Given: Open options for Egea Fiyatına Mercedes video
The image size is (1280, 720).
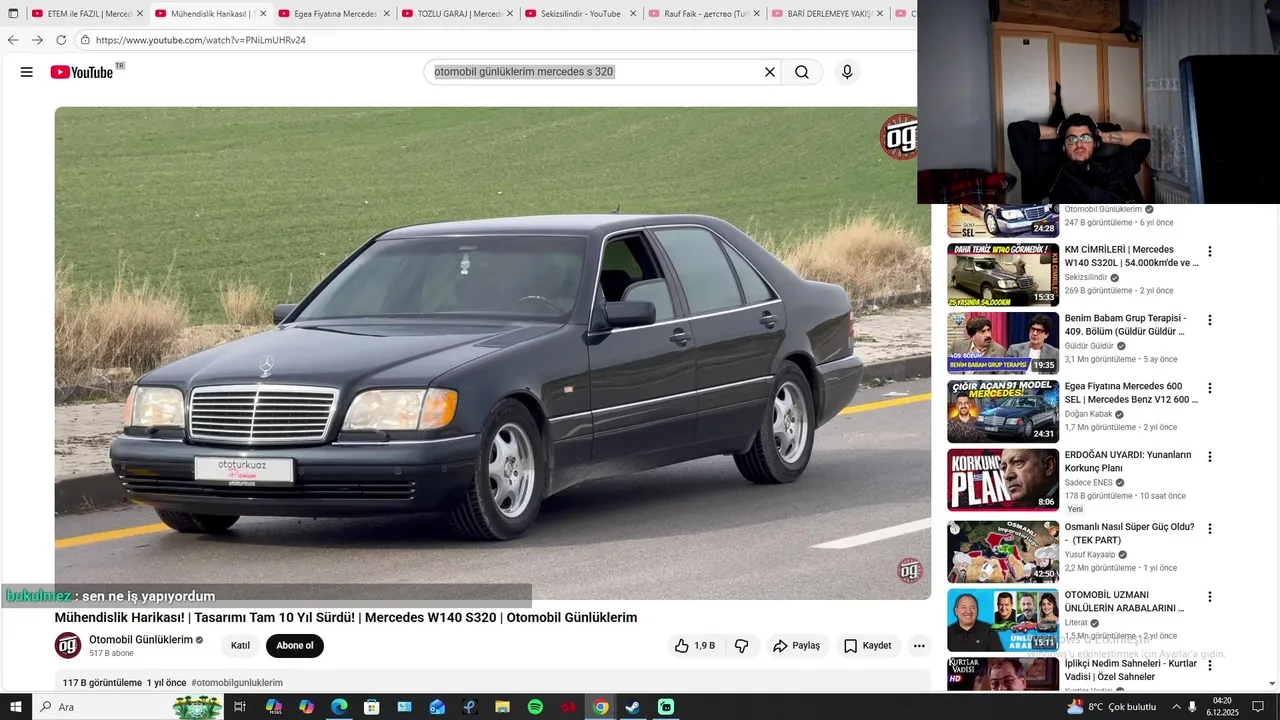Looking at the screenshot, I should (1209, 388).
